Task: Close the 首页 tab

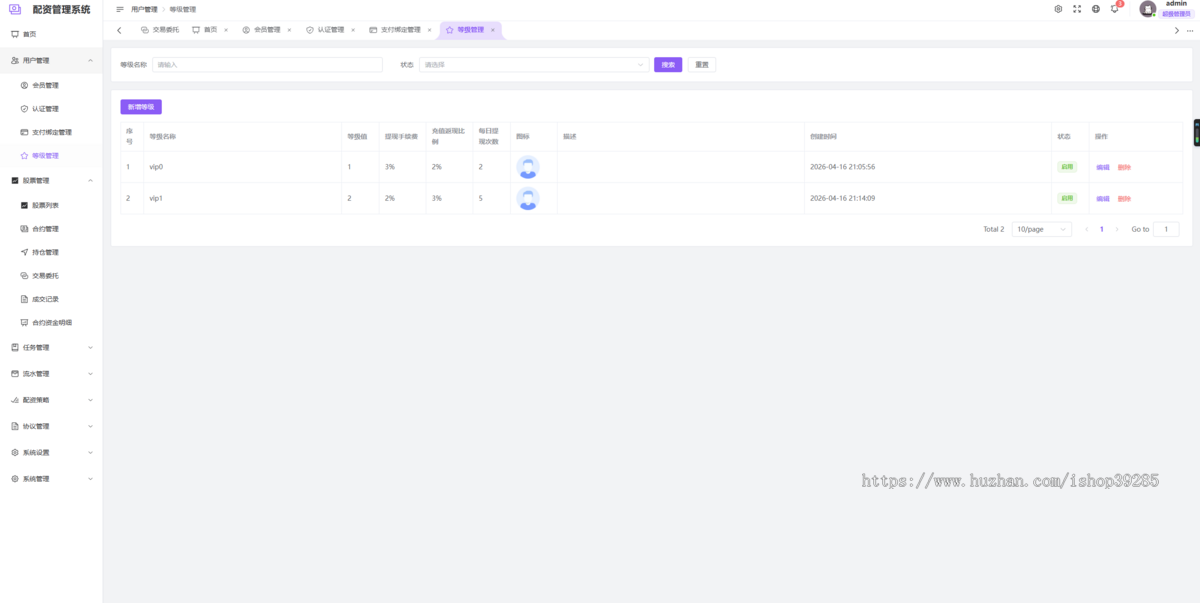Action: [x=226, y=30]
